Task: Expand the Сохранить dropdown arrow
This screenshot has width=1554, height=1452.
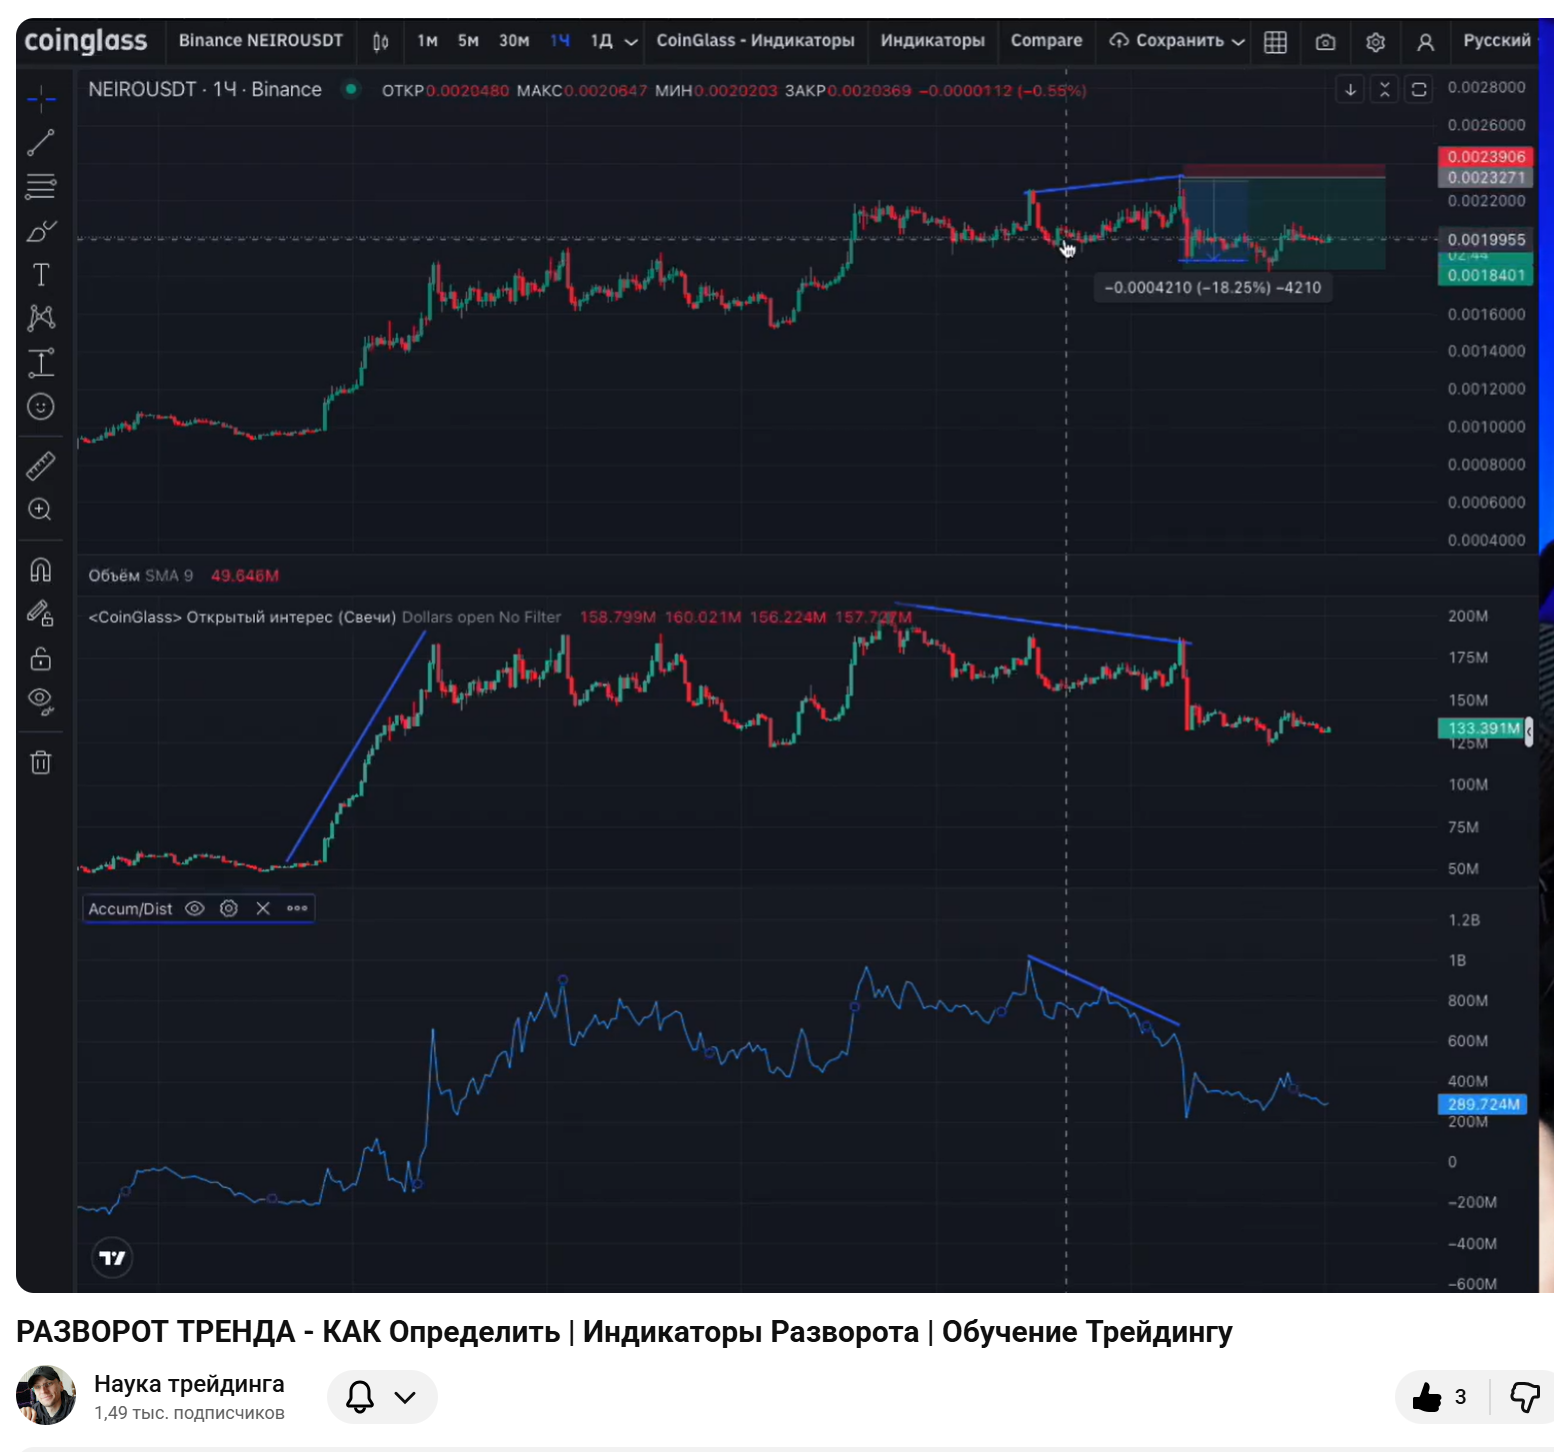Action: (1238, 42)
